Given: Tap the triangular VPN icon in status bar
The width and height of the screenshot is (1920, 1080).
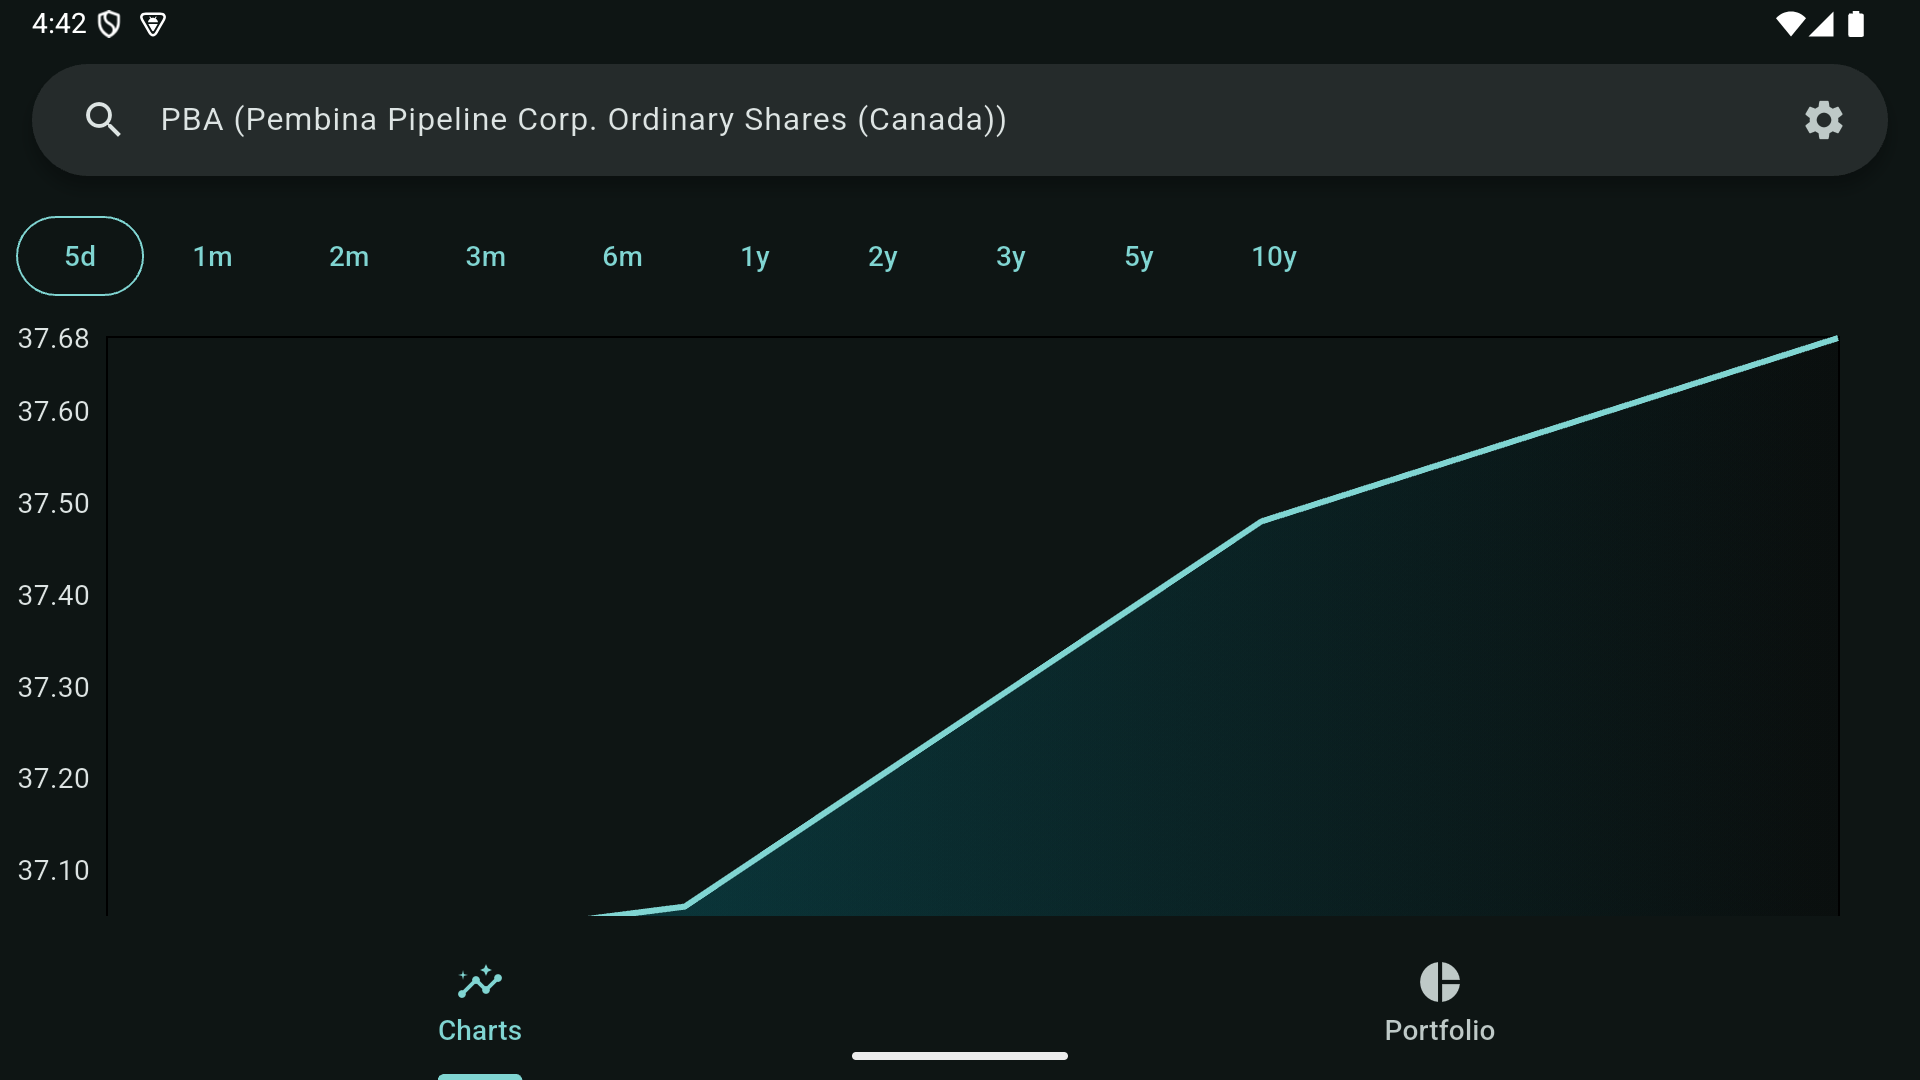Looking at the screenshot, I should click(153, 24).
